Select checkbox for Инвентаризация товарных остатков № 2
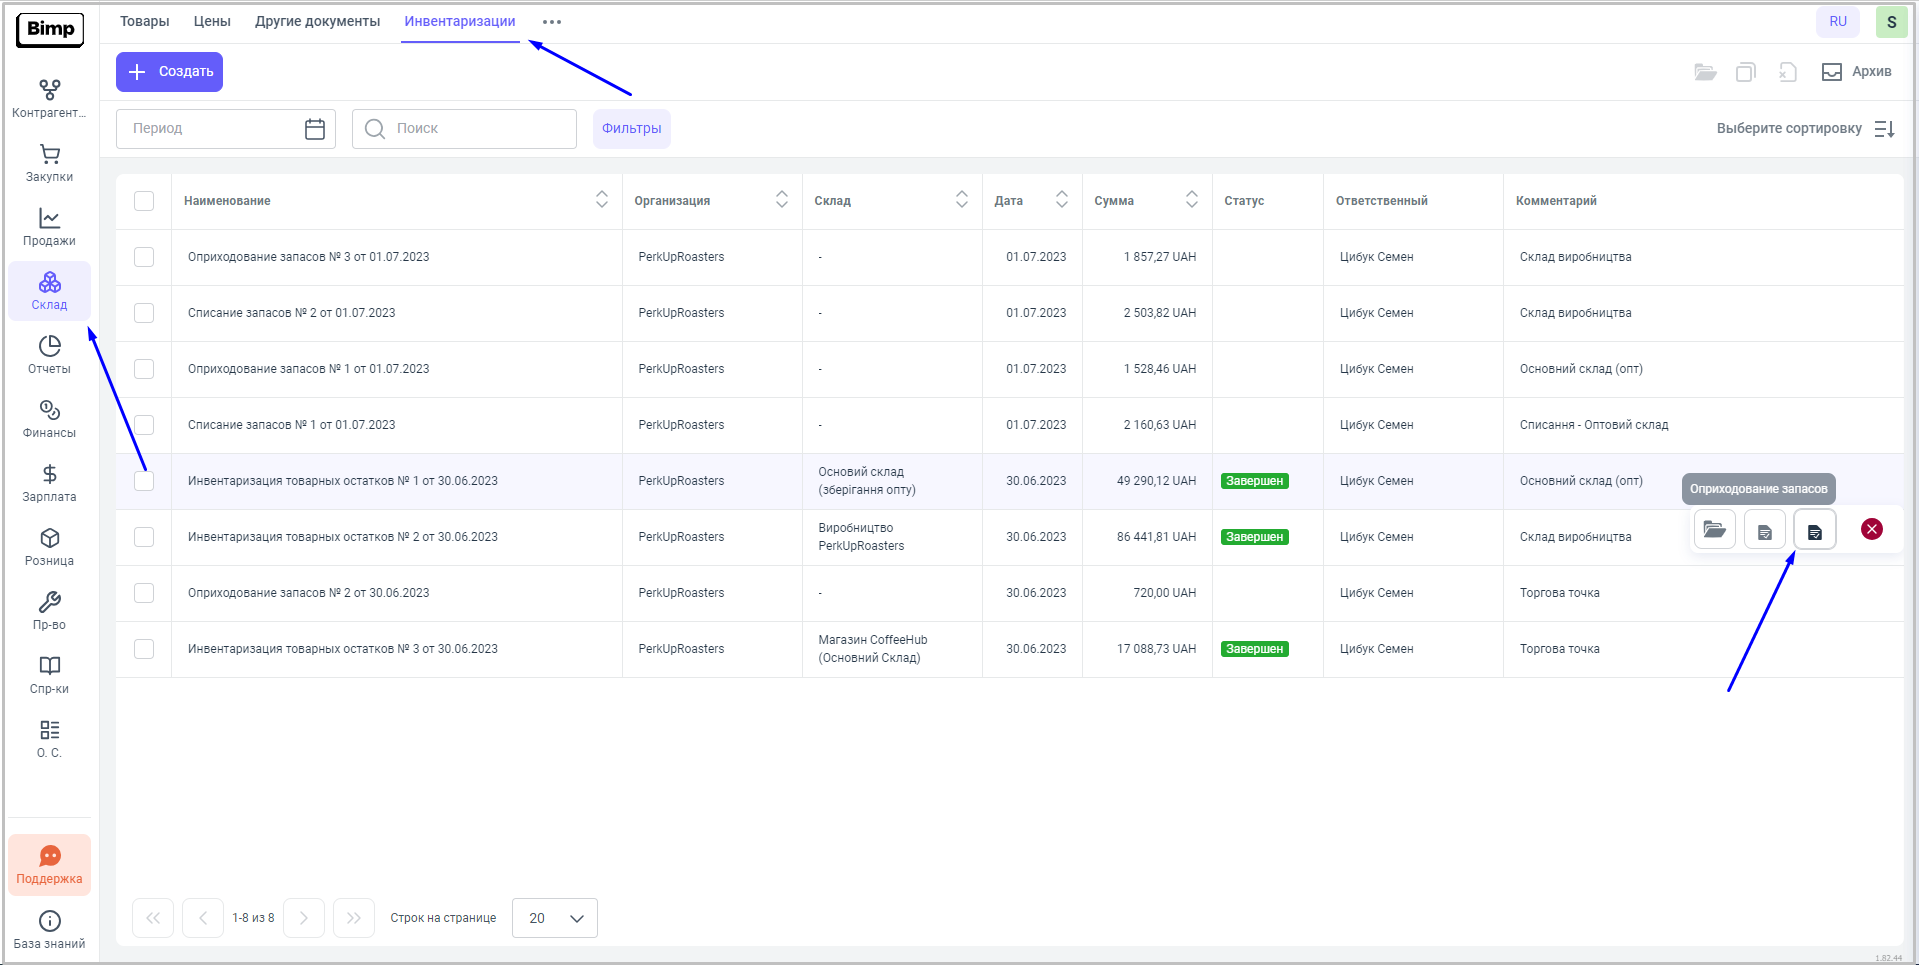 pos(144,537)
